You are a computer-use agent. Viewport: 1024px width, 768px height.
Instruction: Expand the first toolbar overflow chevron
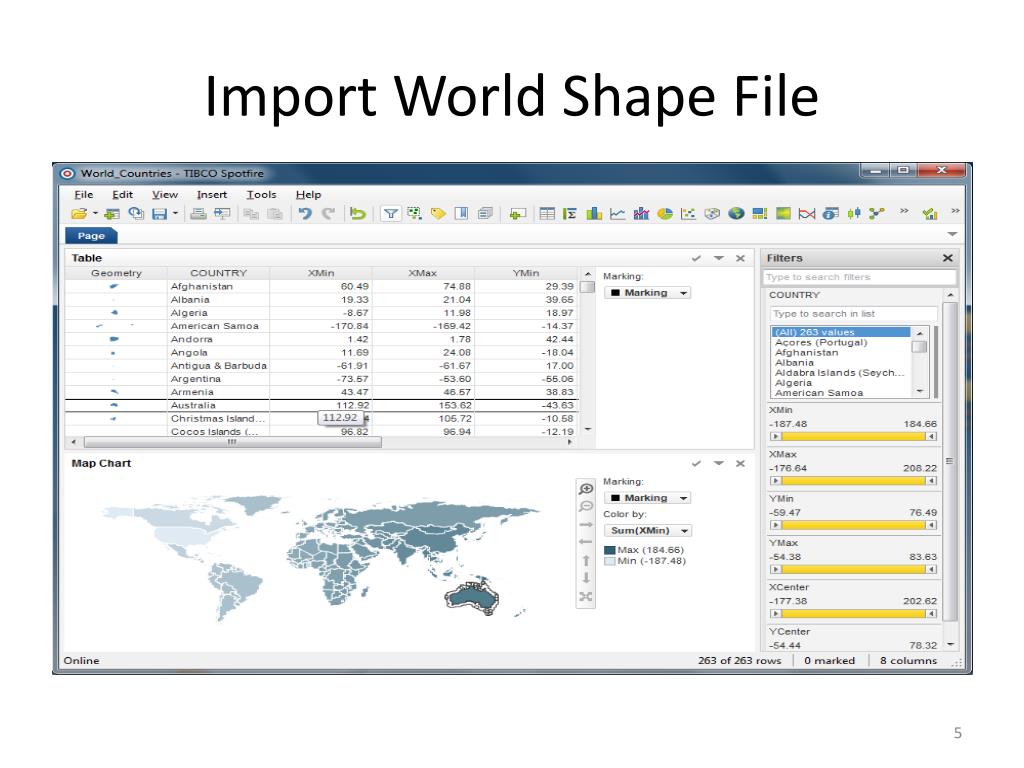[904, 211]
